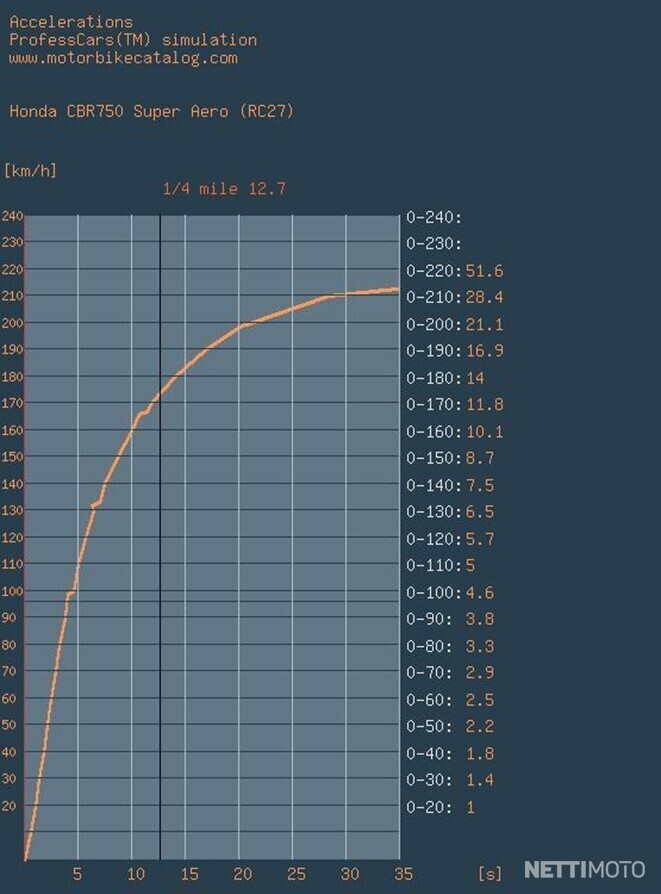Click the 1/4 mile 12.7 marker label
This screenshot has width=661, height=894.
point(224,188)
